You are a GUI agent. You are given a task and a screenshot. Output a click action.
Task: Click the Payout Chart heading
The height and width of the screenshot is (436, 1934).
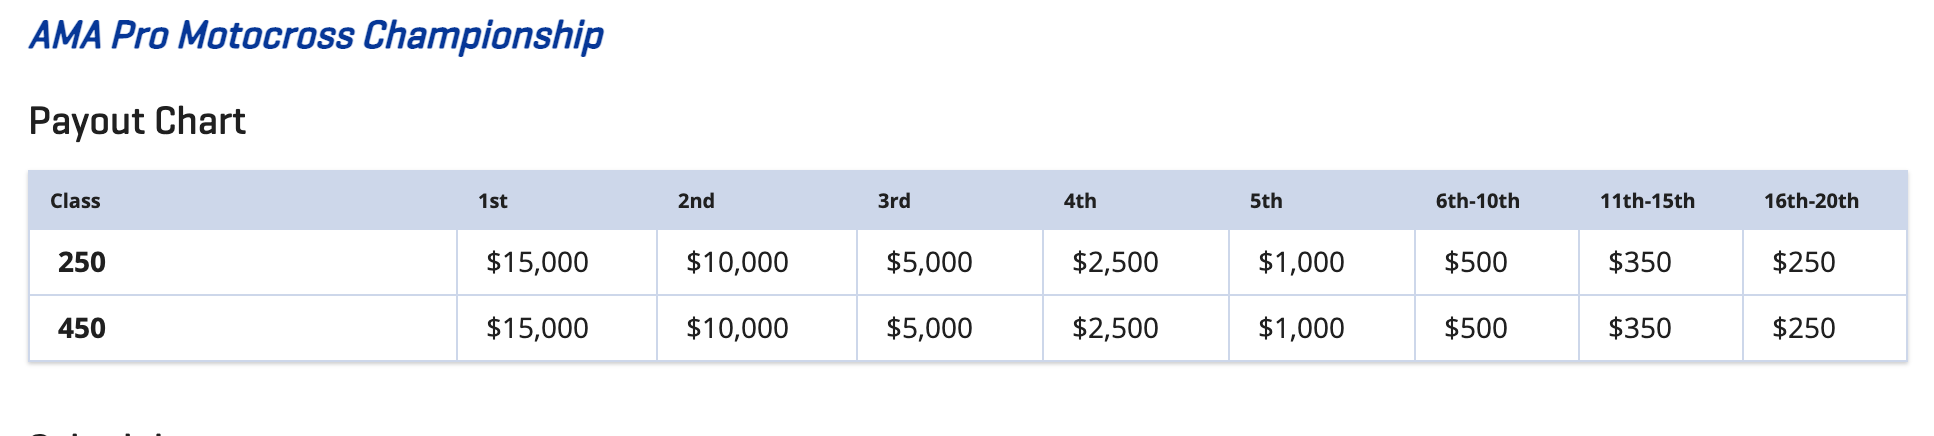pos(137,121)
